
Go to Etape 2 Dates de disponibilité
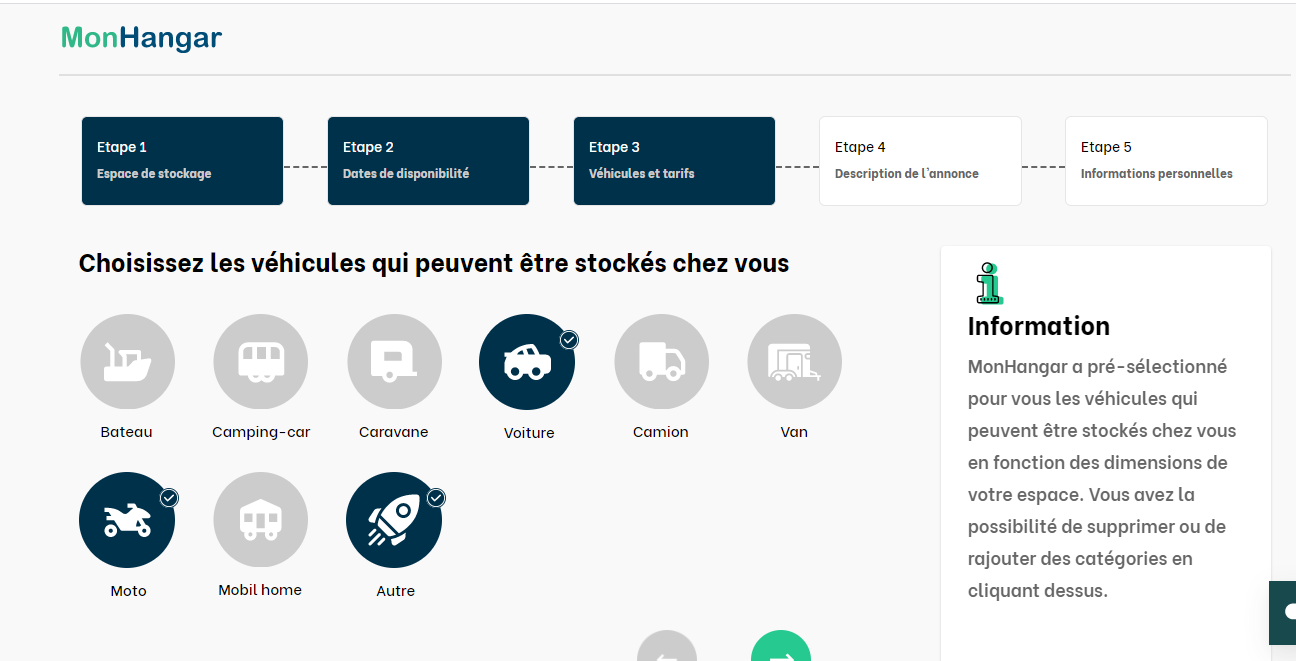(x=428, y=161)
